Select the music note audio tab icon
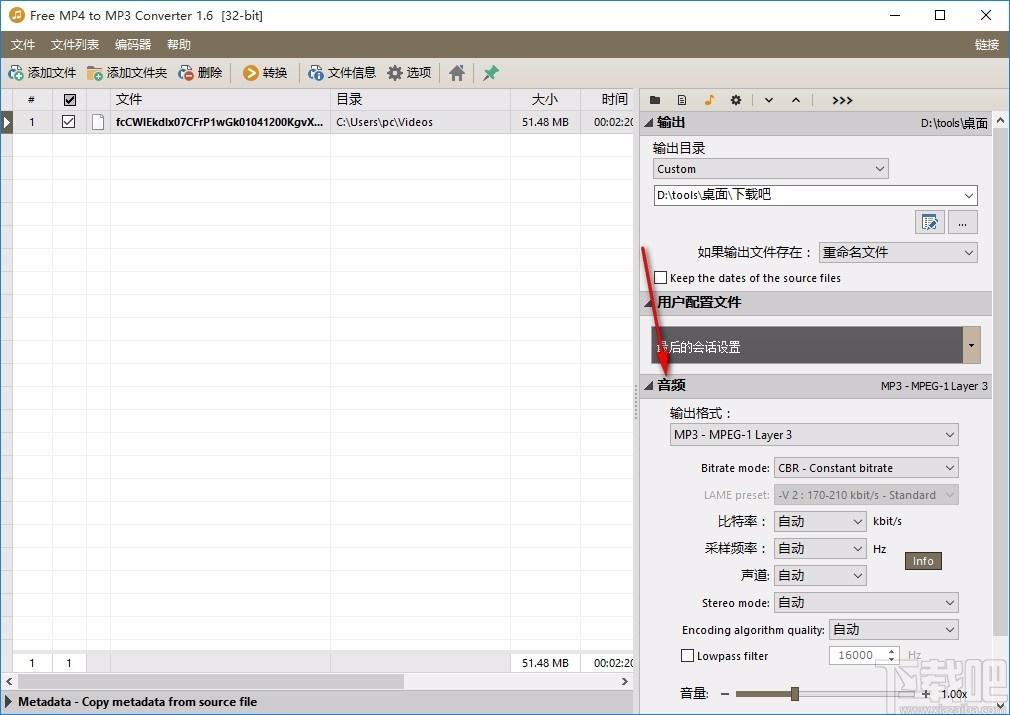The height and width of the screenshot is (715, 1010). [709, 100]
